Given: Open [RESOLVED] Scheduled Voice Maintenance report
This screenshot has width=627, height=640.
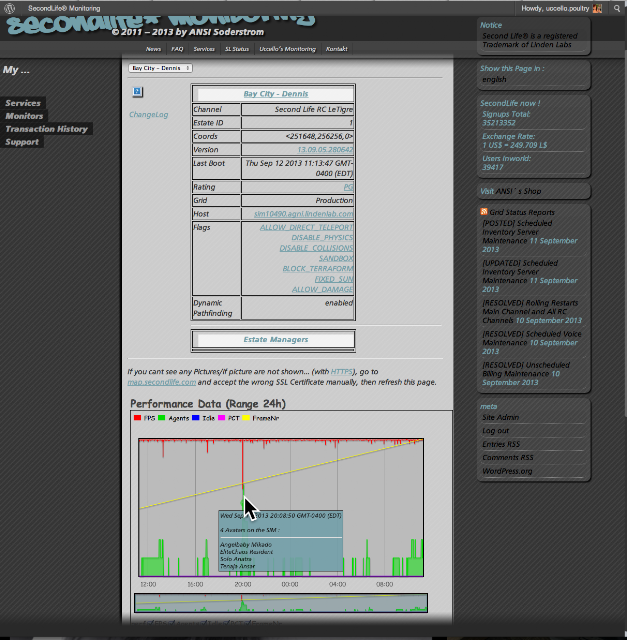Looking at the screenshot, I should [531, 338].
